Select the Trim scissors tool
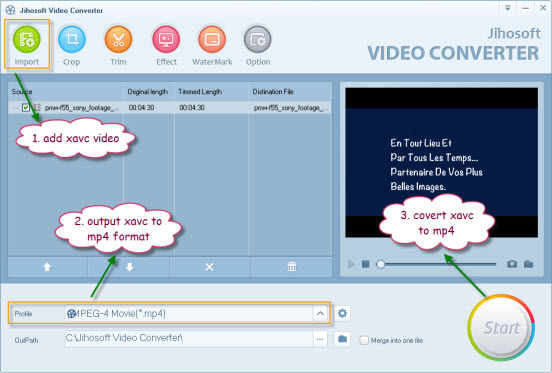 (x=118, y=39)
